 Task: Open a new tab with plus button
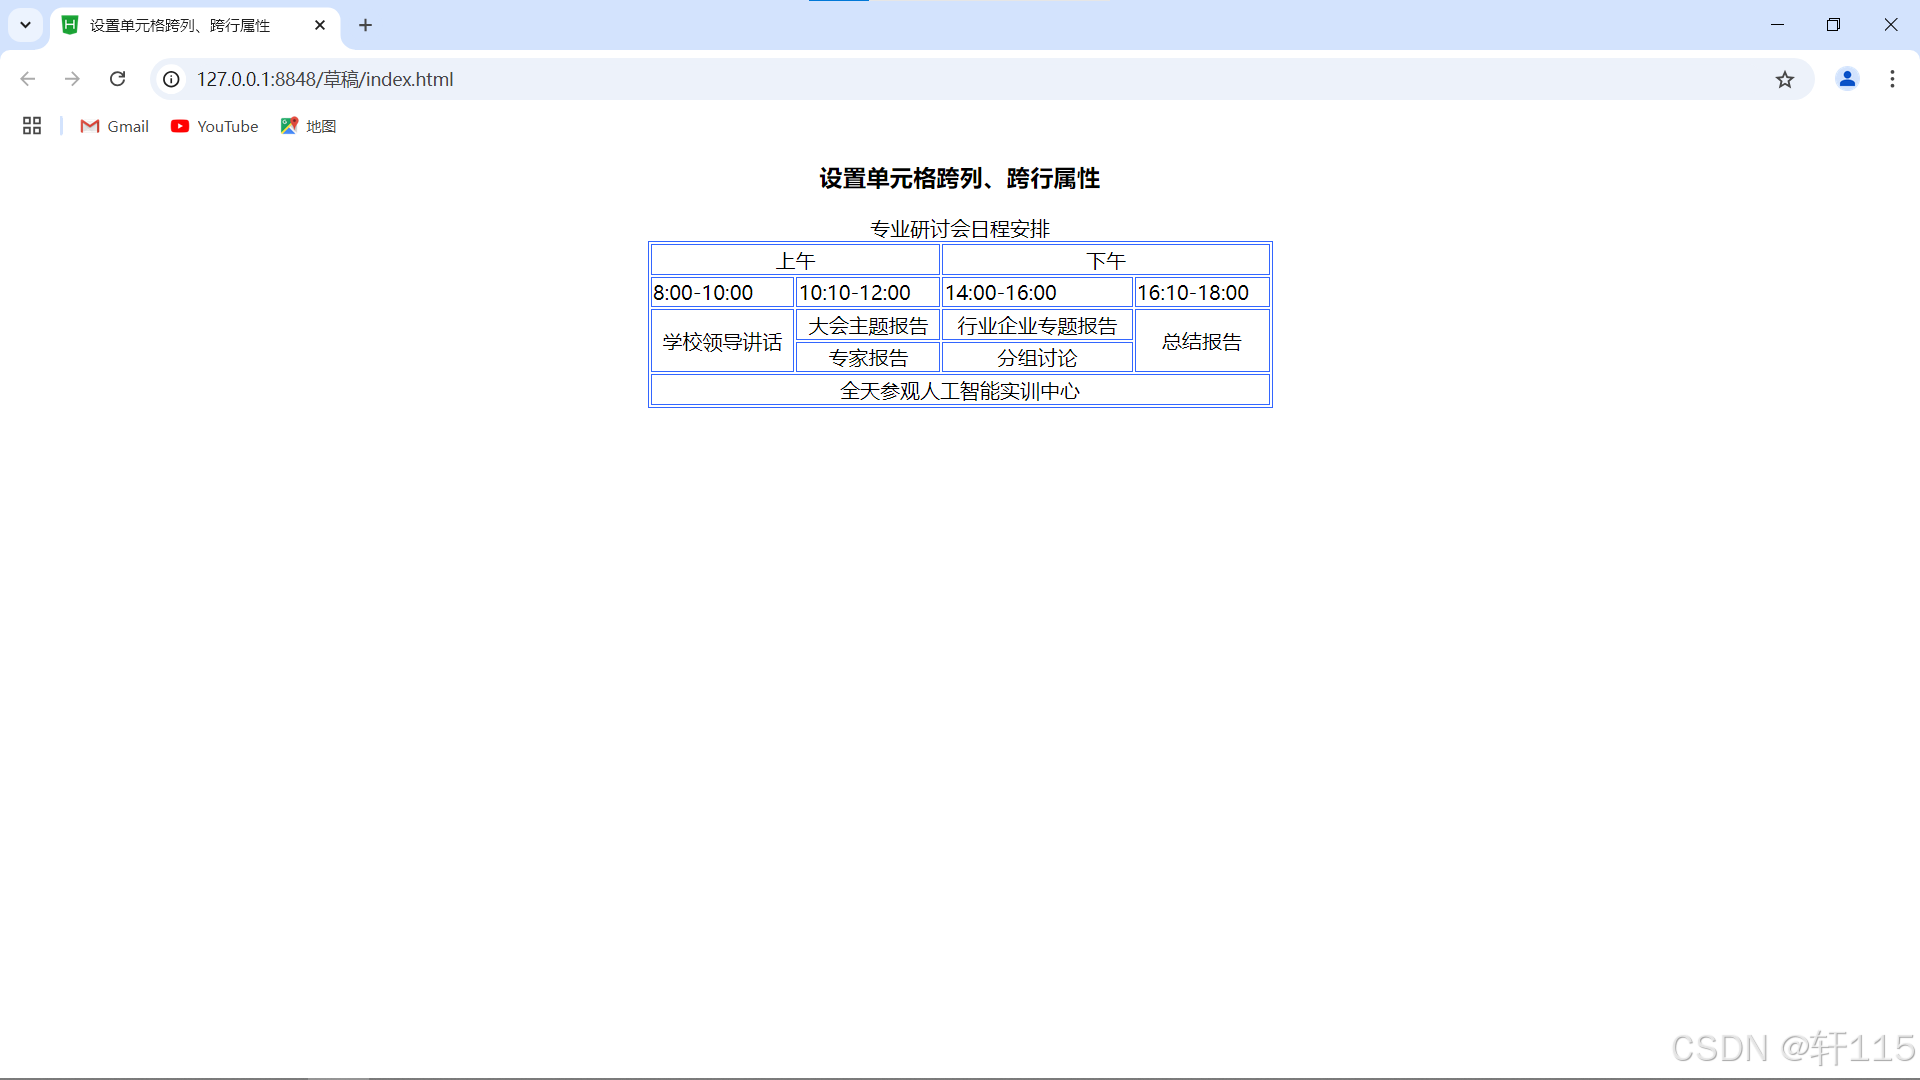(x=366, y=25)
